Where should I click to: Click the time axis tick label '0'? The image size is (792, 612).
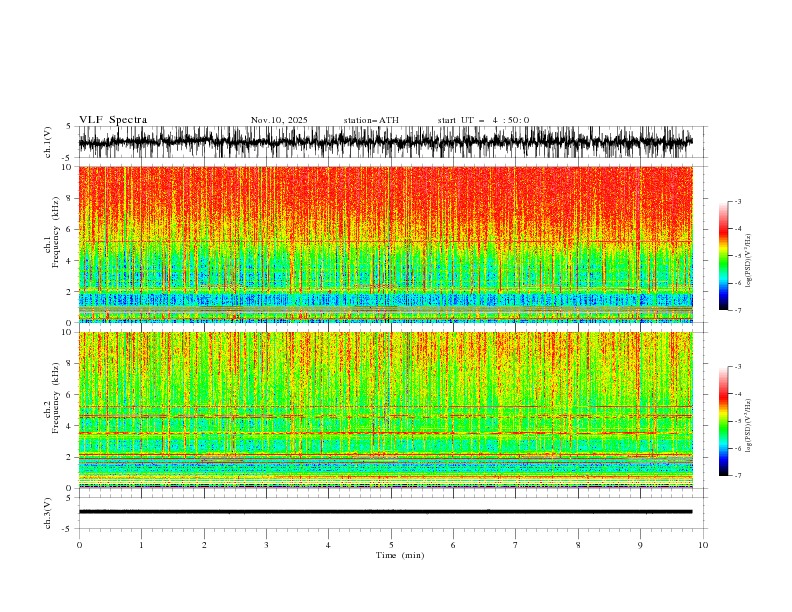[x=79, y=545]
